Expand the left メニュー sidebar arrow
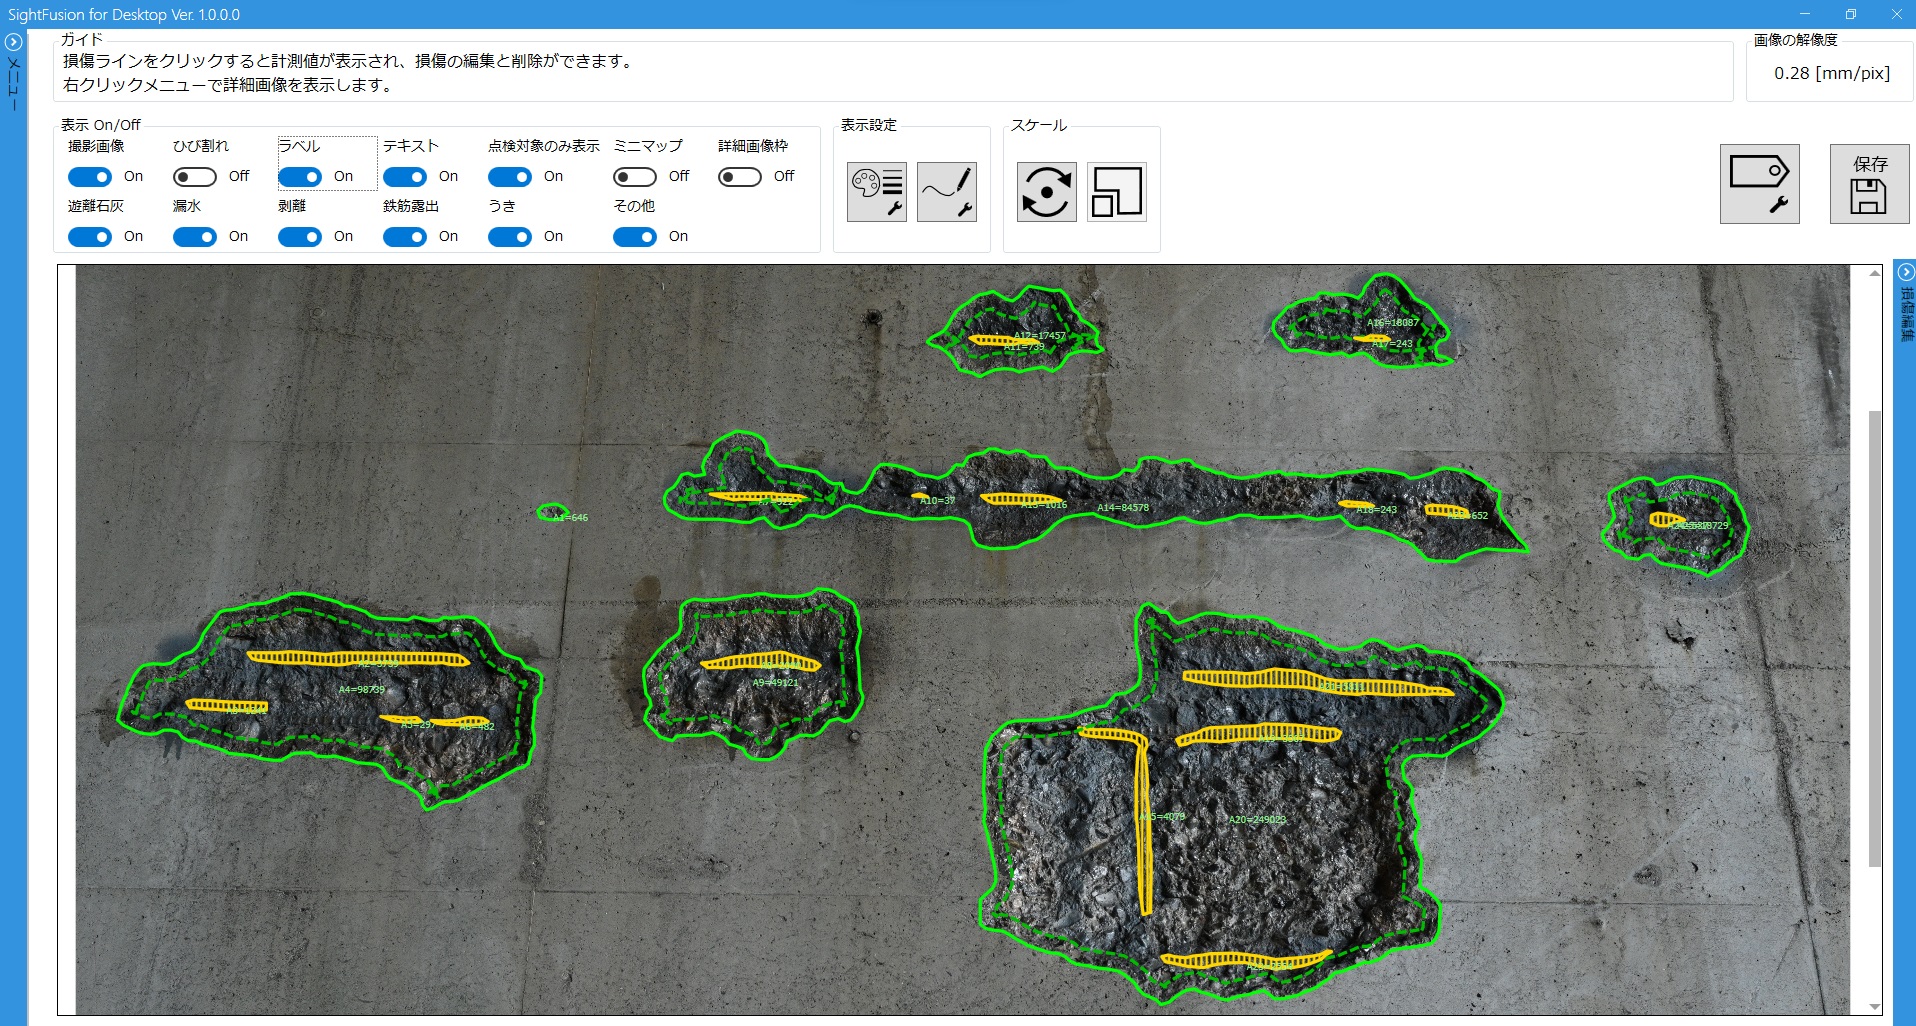This screenshot has height=1026, width=1916. (x=13, y=42)
